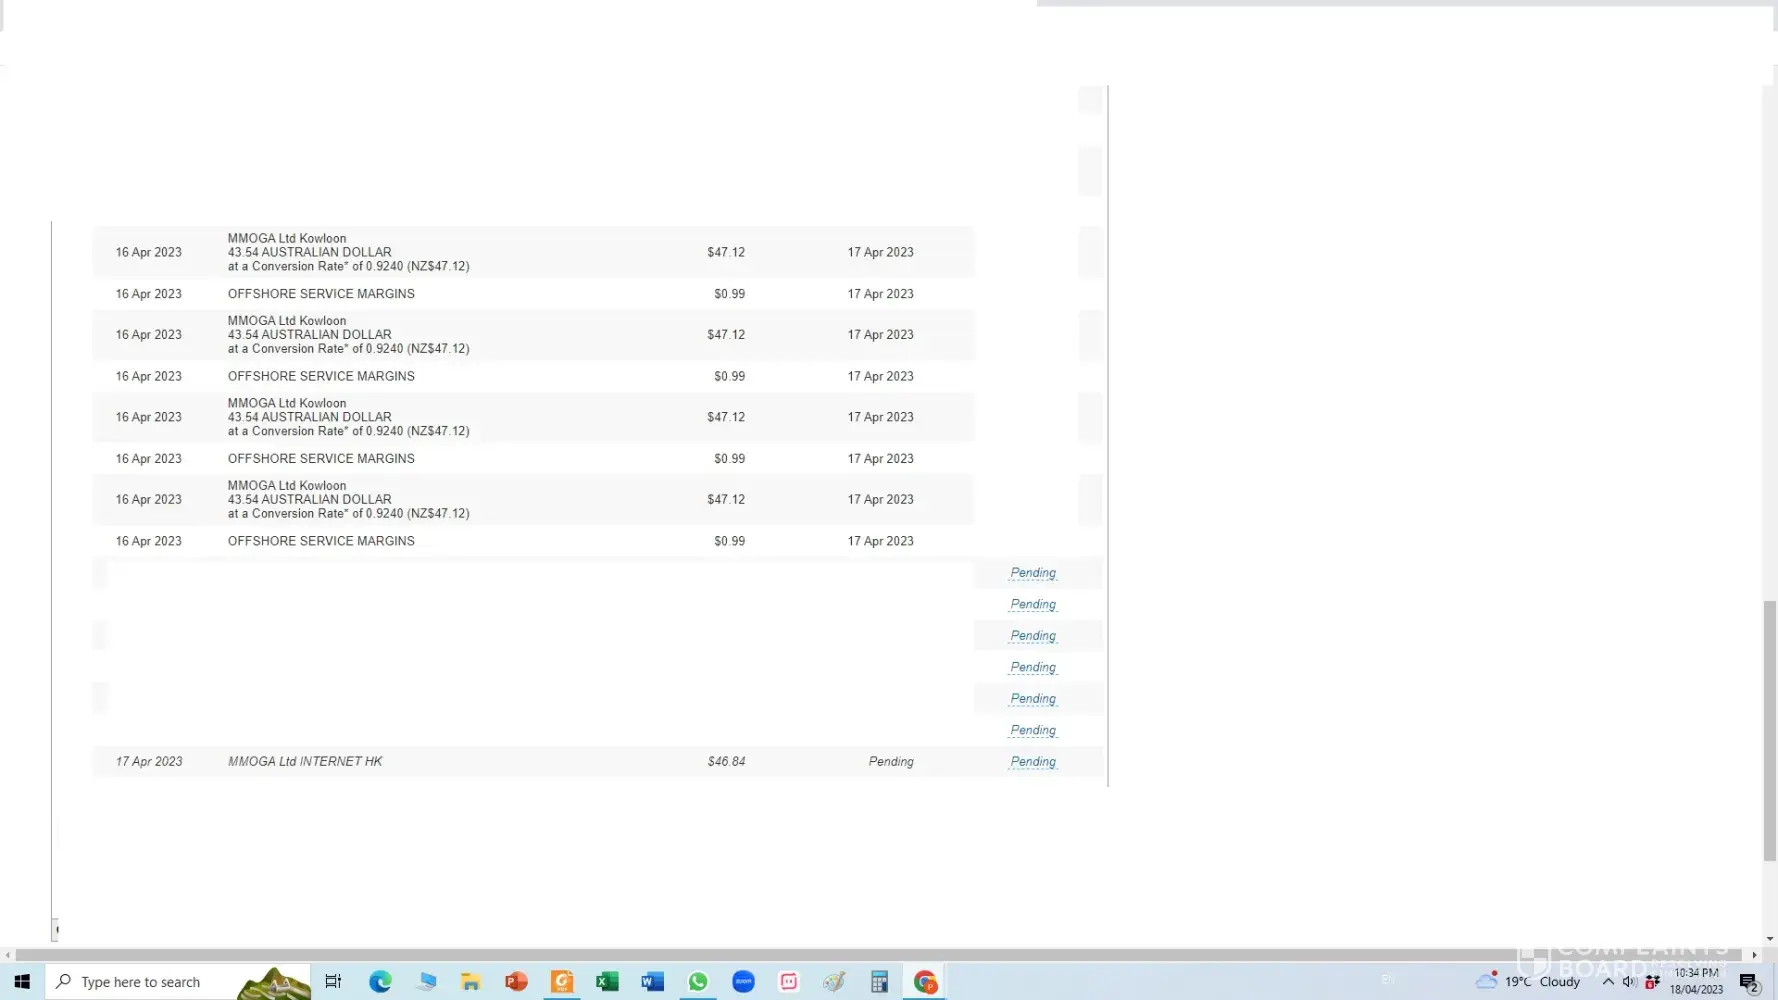Open the pink square app icon in taskbar
This screenshot has height=1000, width=1778.
coord(789,982)
